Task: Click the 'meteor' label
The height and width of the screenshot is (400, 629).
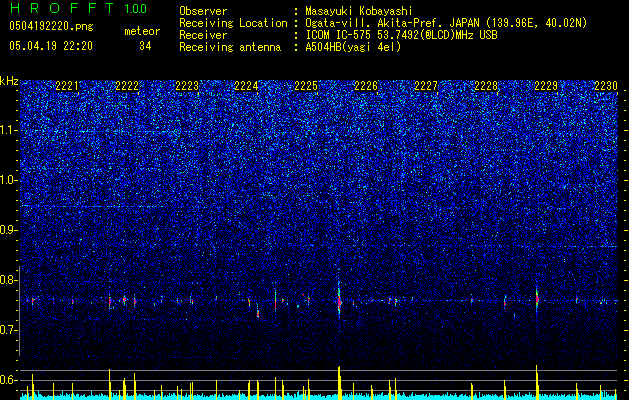Action: [142, 31]
